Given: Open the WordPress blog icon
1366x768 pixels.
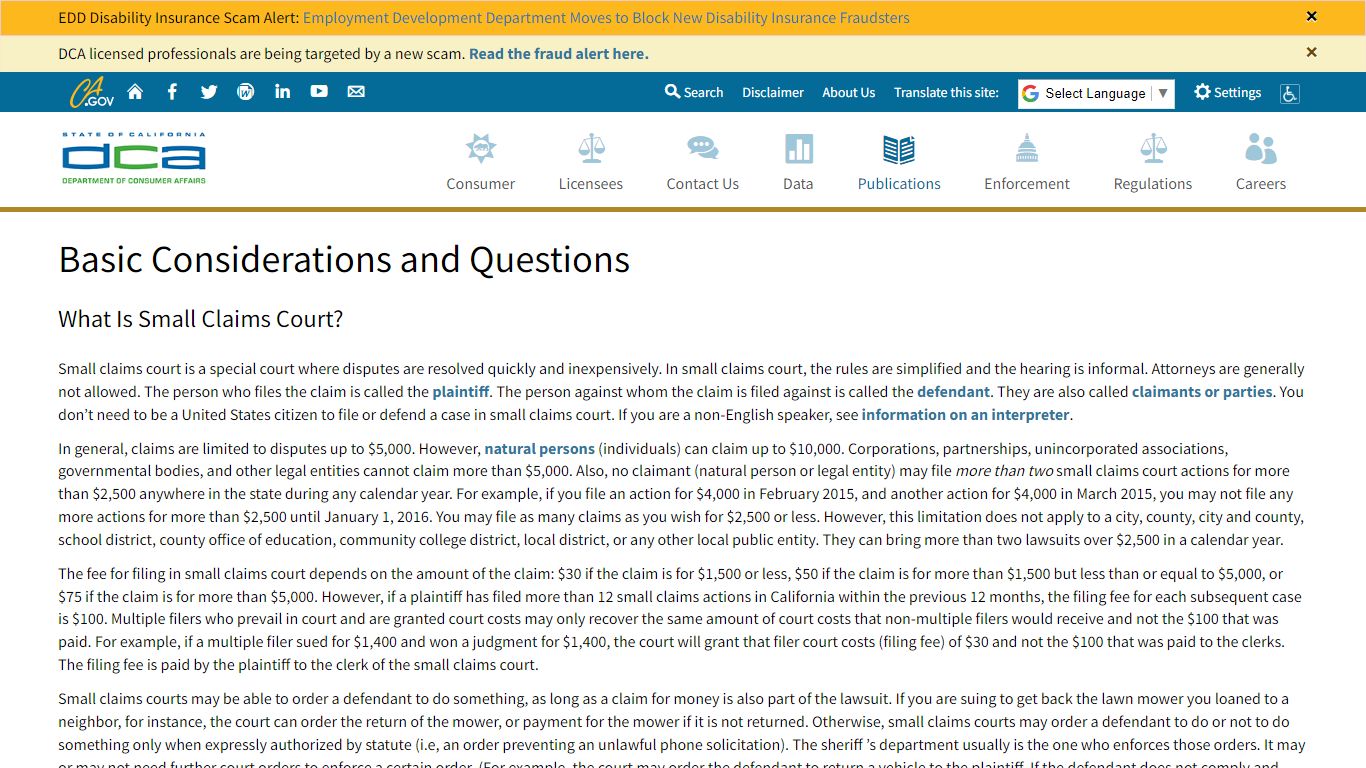Looking at the screenshot, I should [x=246, y=92].
